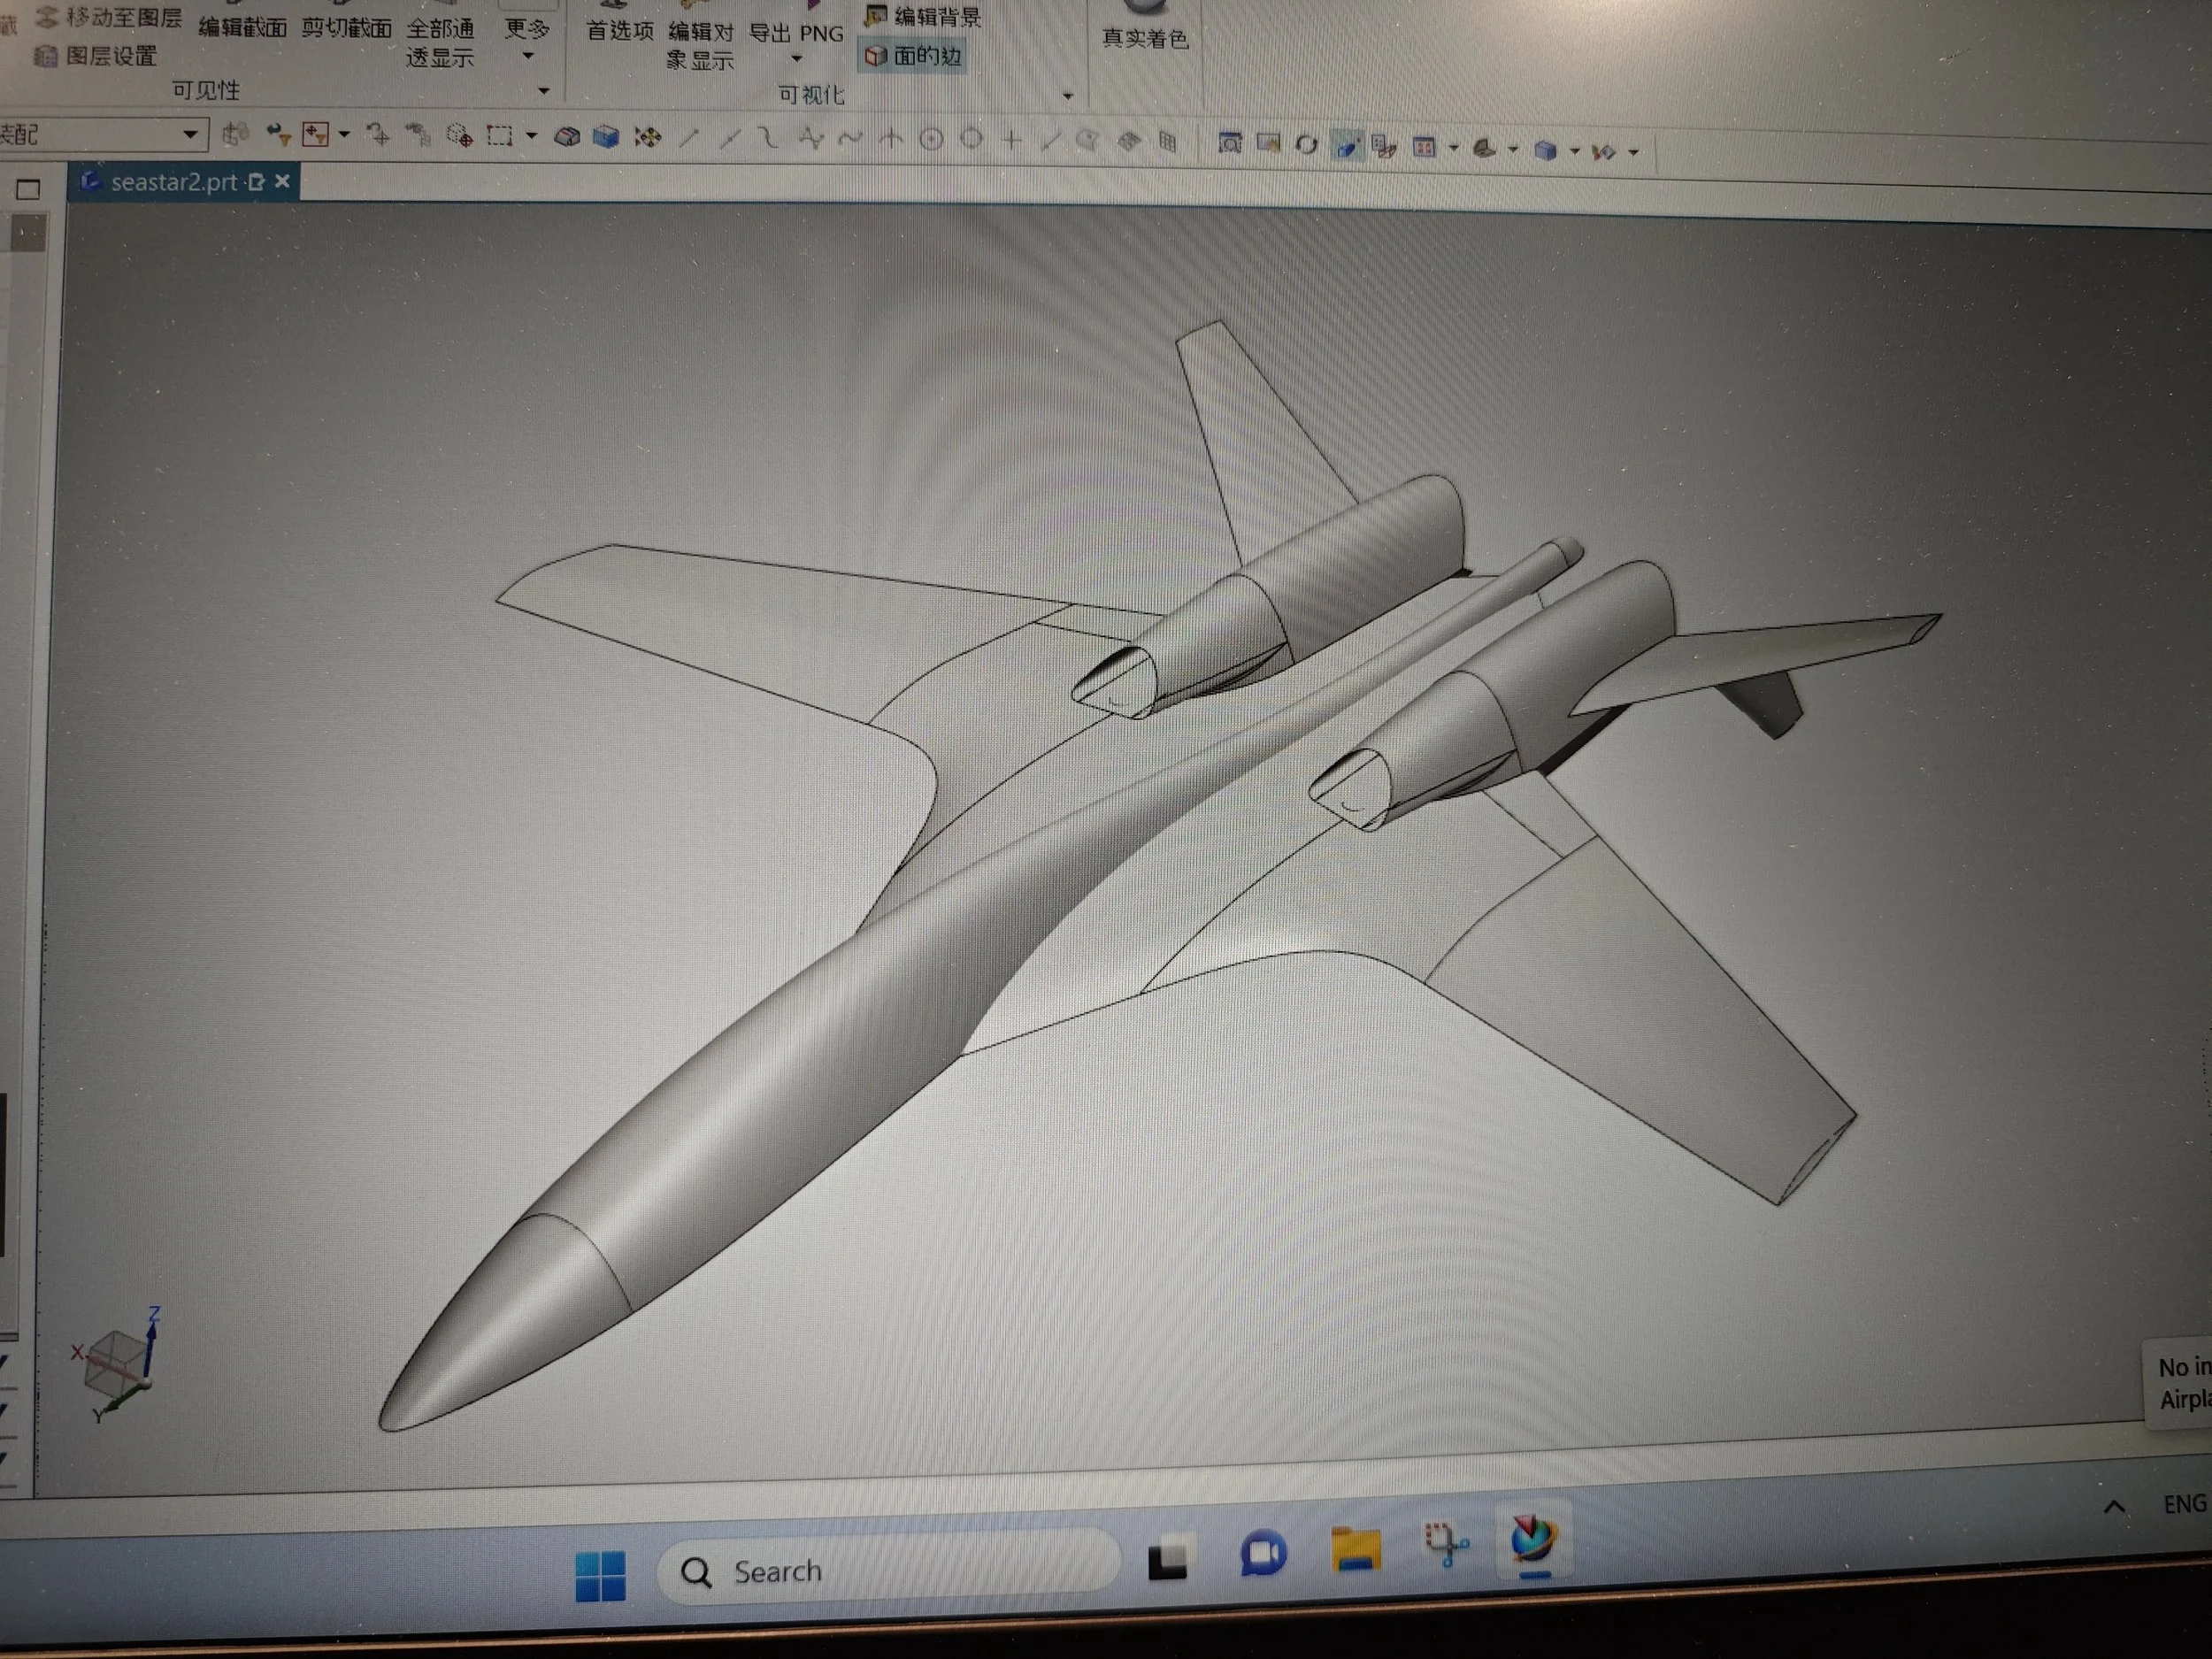Toggle the highlighted perspective view button

[x=1347, y=147]
